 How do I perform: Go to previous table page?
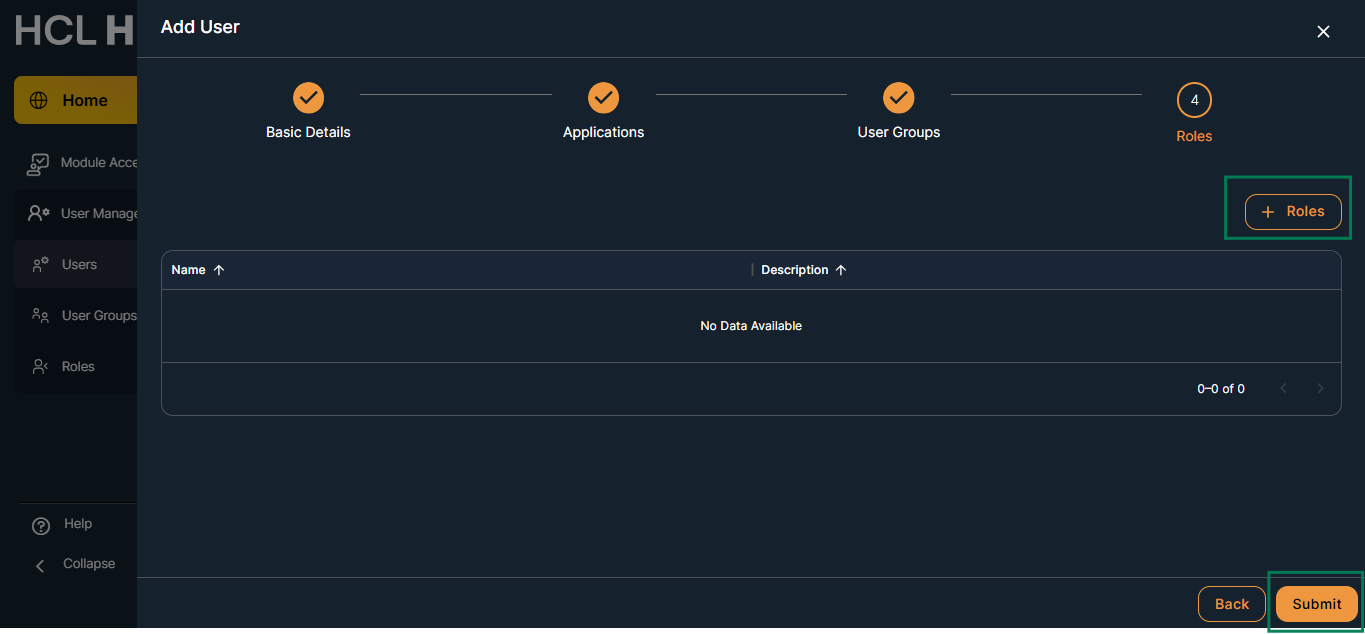[x=1284, y=389]
